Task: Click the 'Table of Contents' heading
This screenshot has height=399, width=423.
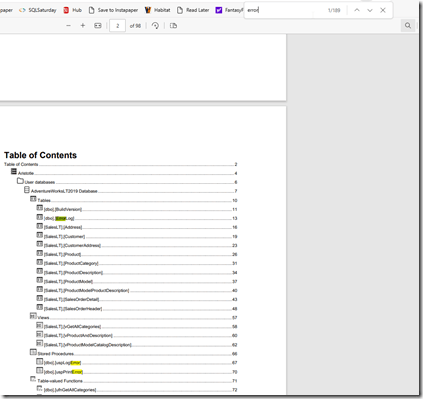Action: click(40, 155)
